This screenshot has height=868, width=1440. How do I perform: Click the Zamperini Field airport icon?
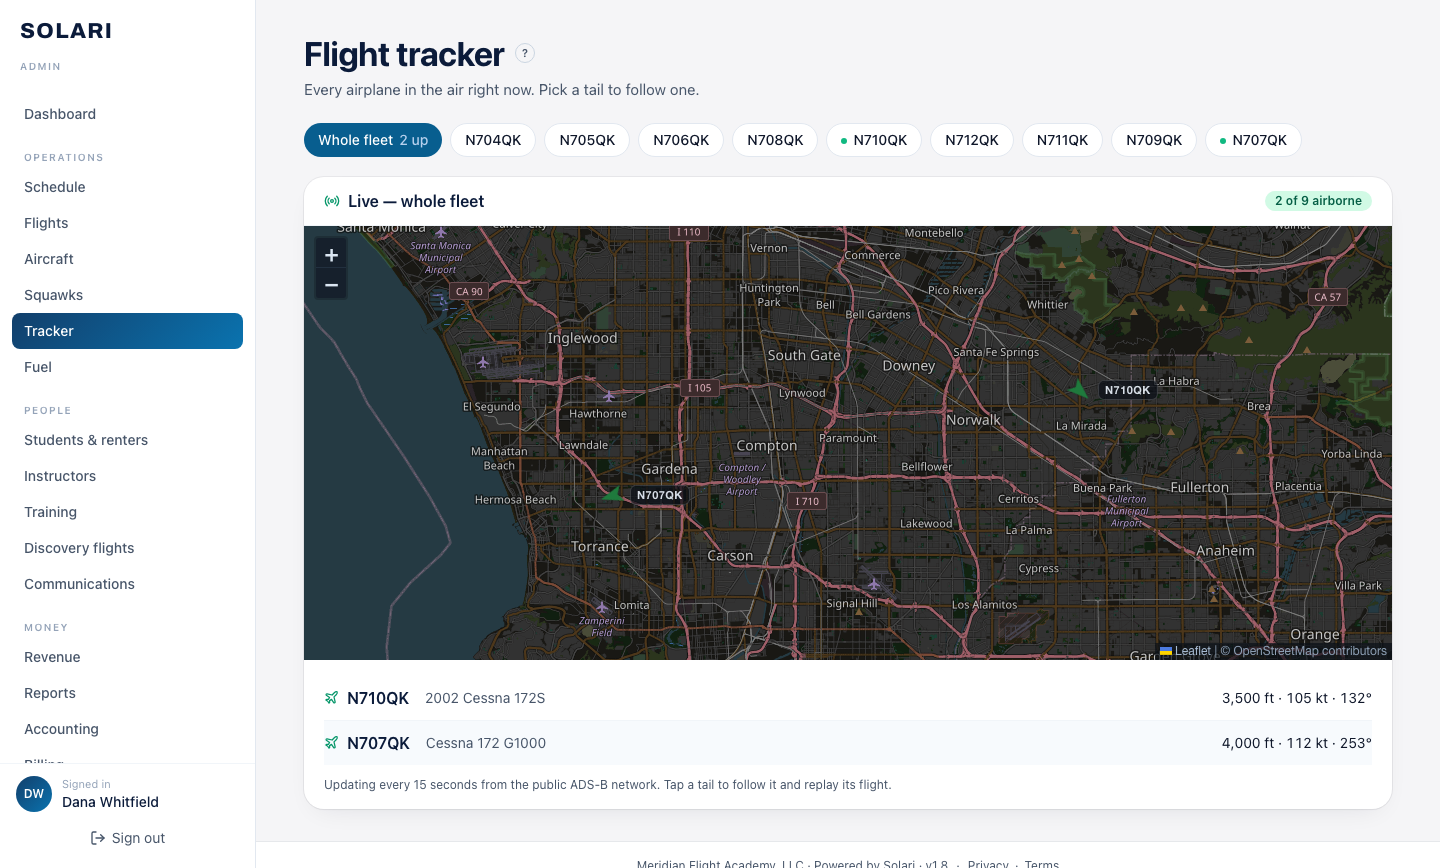pyautogui.click(x=601, y=607)
